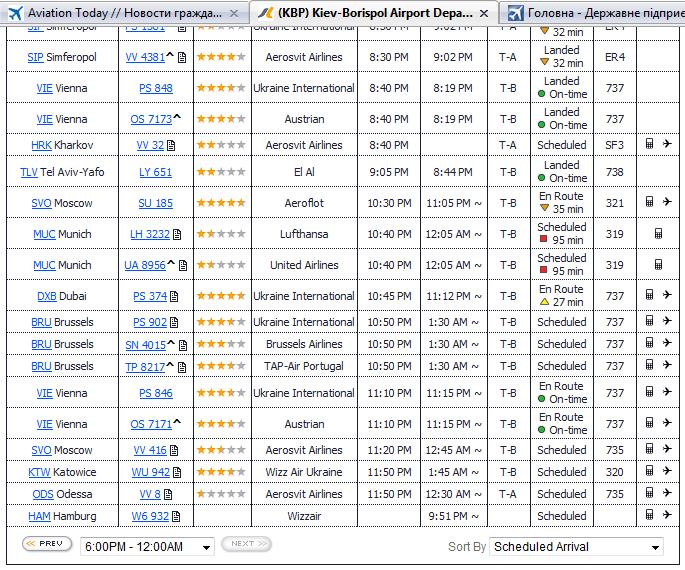Click the mobile alert icon for Moscow SU 185
This screenshot has height=570, width=685.
click(x=649, y=202)
